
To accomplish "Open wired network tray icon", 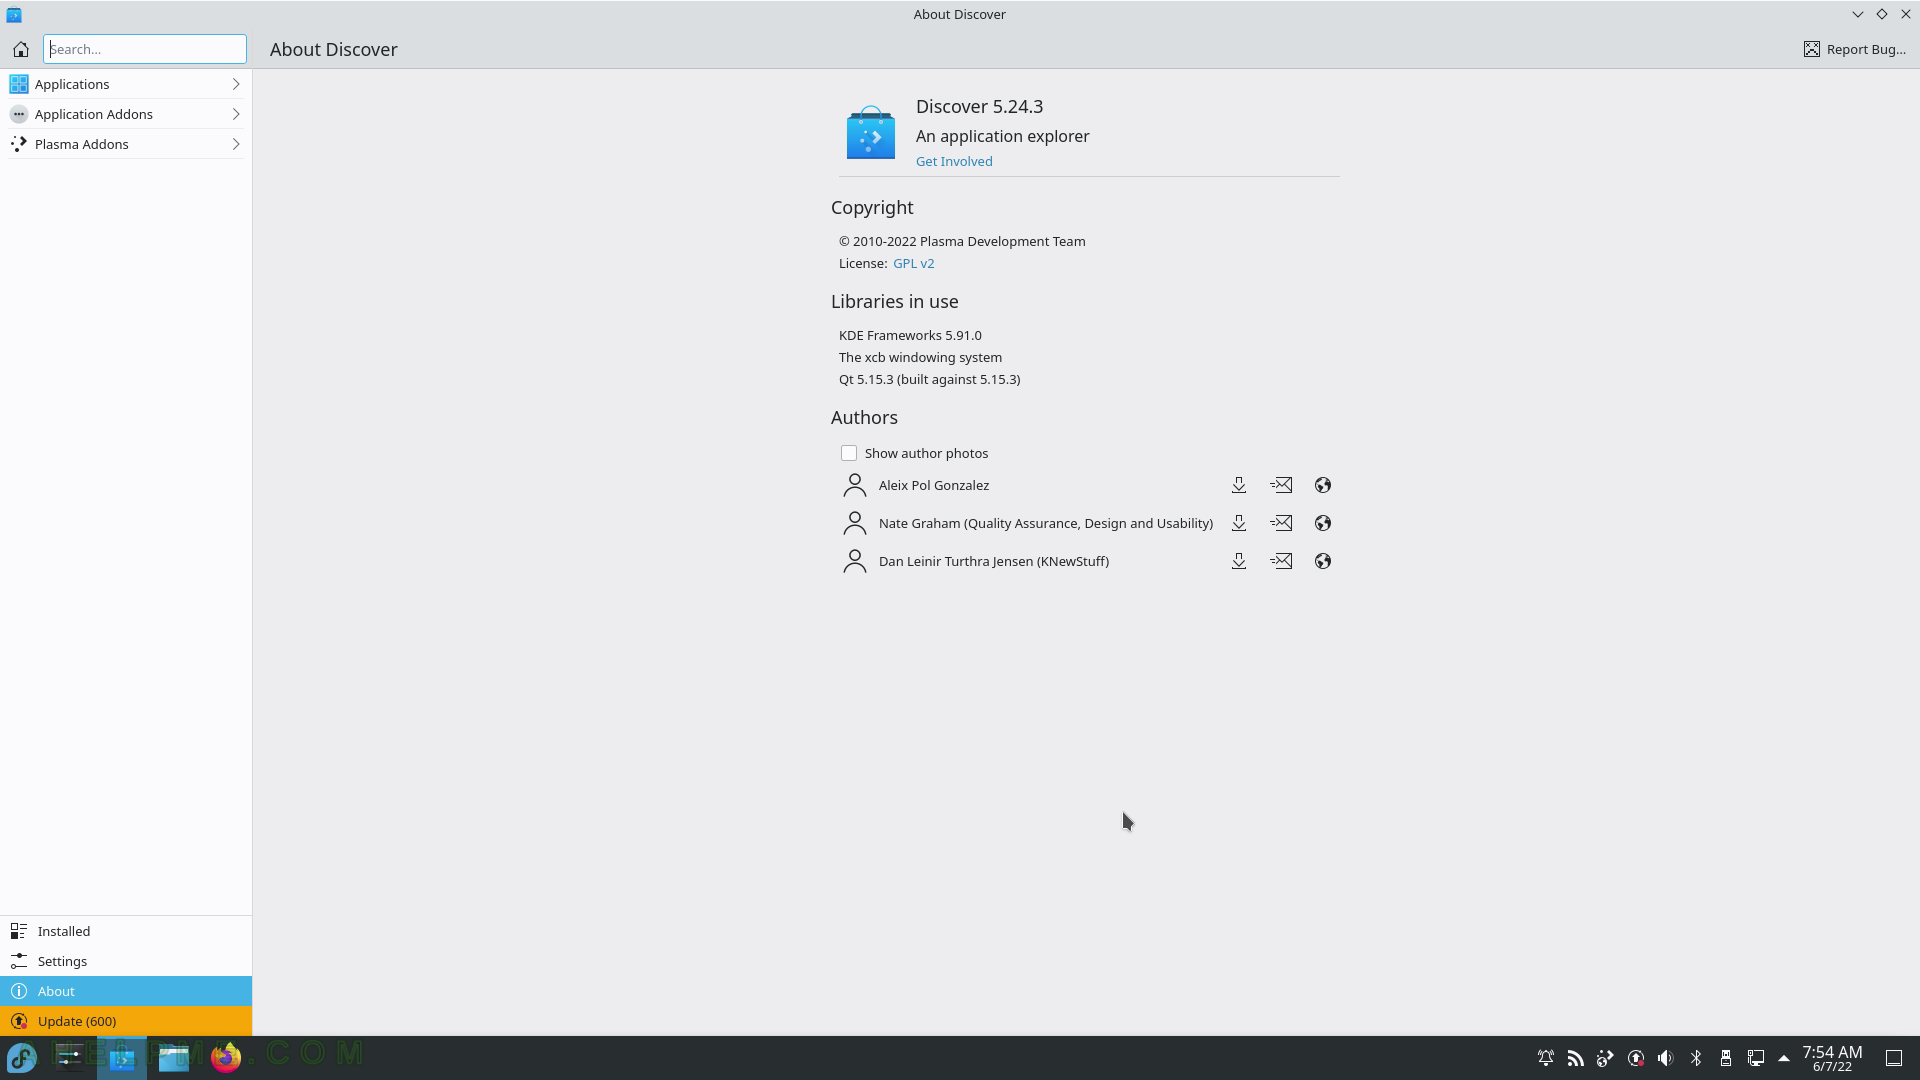I will click(x=1756, y=1058).
